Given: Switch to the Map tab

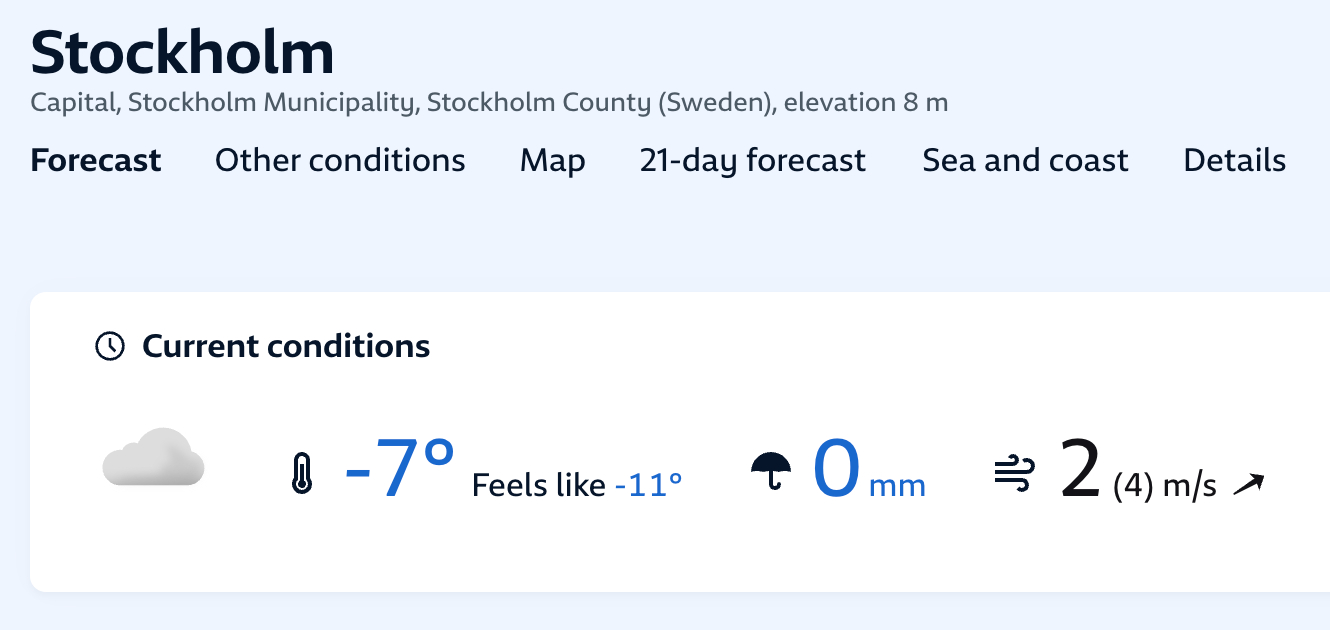Looking at the screenshot, I should pos(552,160).
